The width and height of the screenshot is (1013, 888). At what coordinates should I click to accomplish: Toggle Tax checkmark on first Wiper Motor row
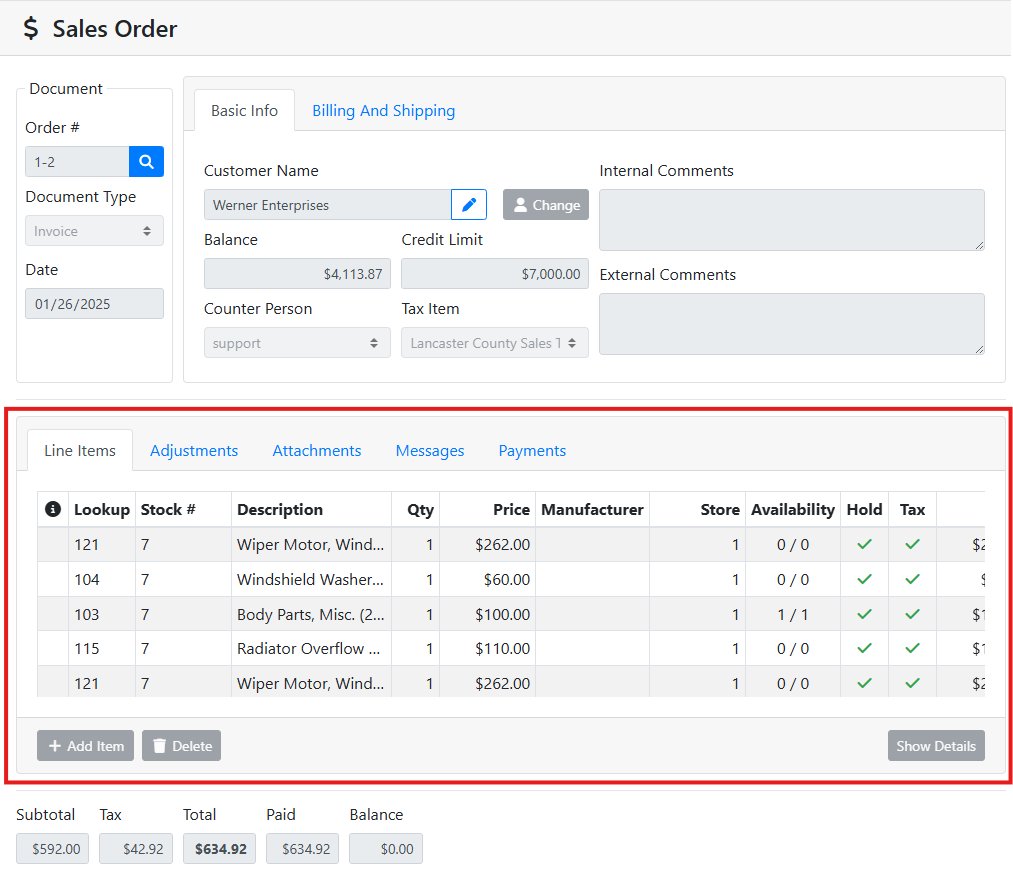912,545
